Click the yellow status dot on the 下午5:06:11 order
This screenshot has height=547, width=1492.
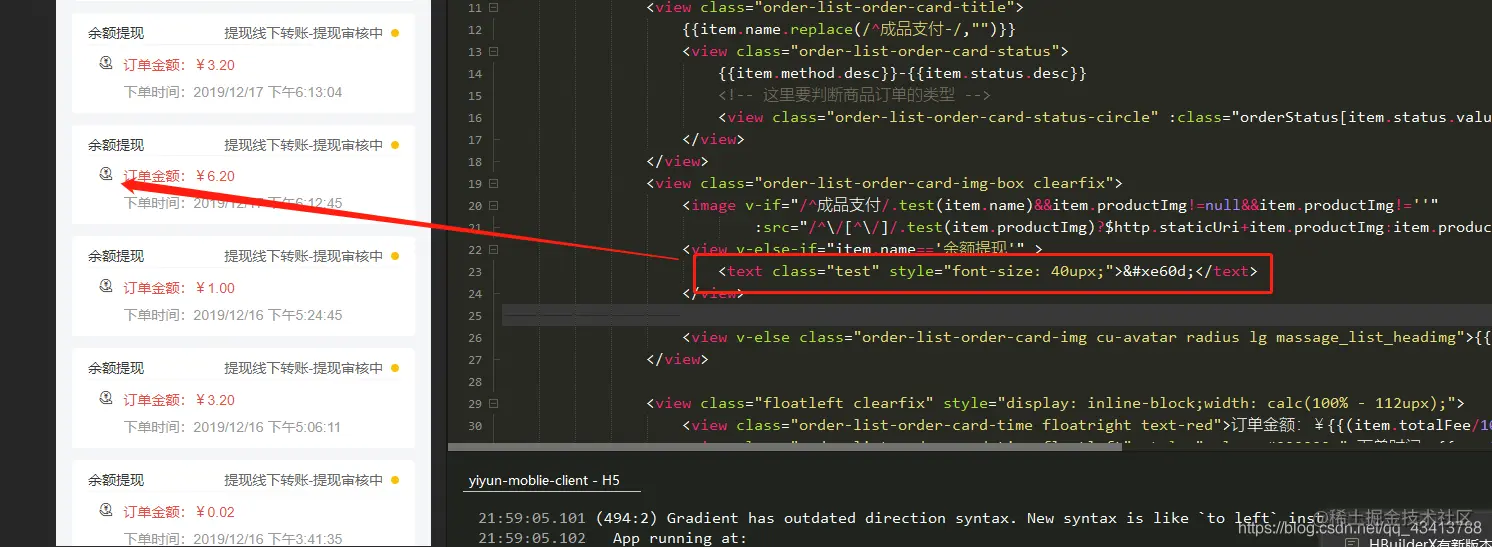pyautogui.click(x=395, y=369)
